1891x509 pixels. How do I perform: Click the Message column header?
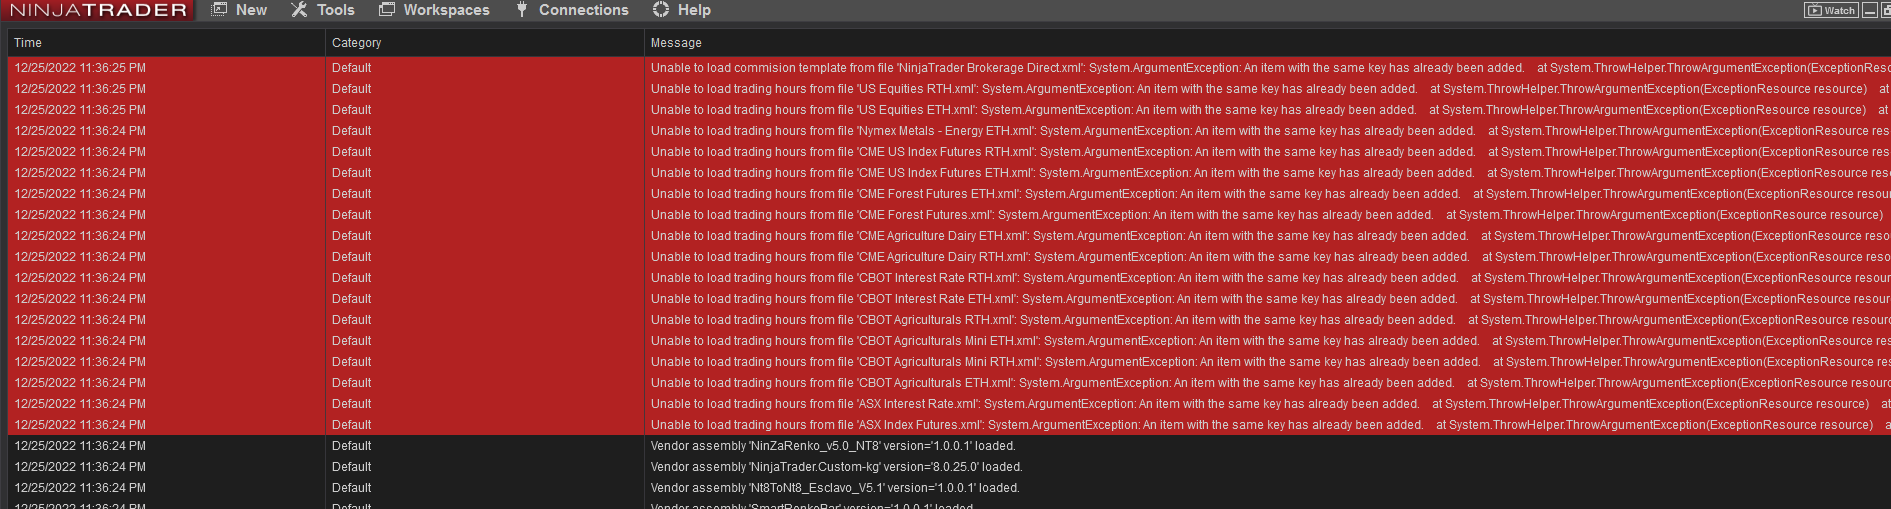[x=1267, y=43]
